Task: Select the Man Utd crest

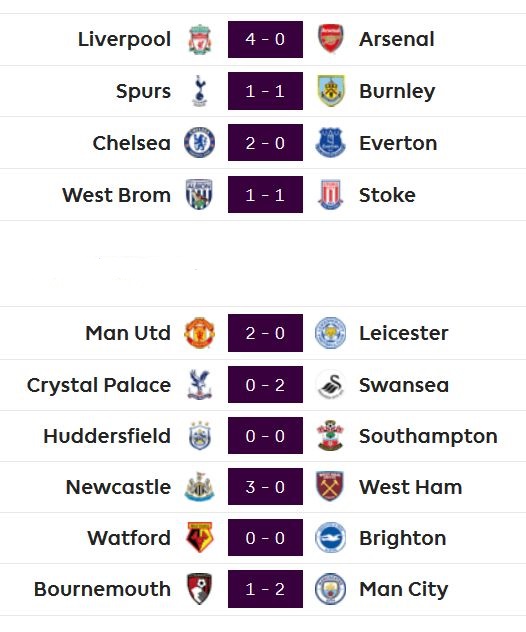Action: [200, 333]
